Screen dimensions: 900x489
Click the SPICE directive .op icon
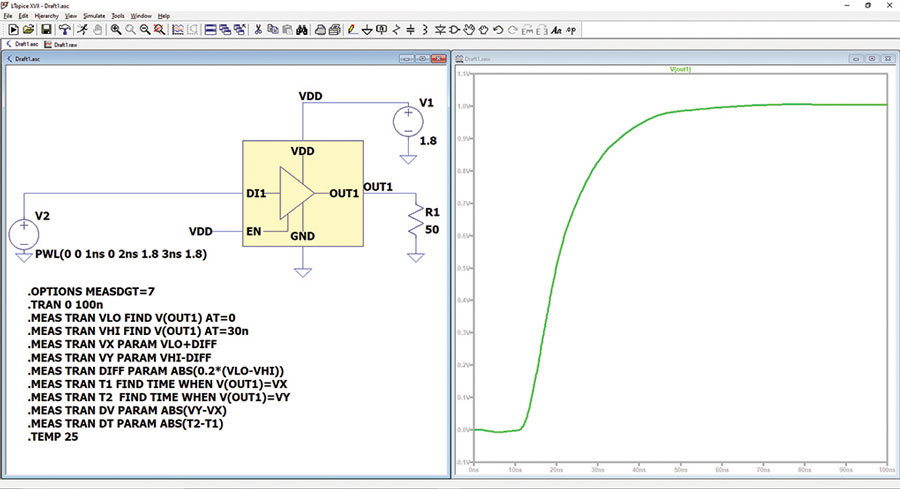571,30
